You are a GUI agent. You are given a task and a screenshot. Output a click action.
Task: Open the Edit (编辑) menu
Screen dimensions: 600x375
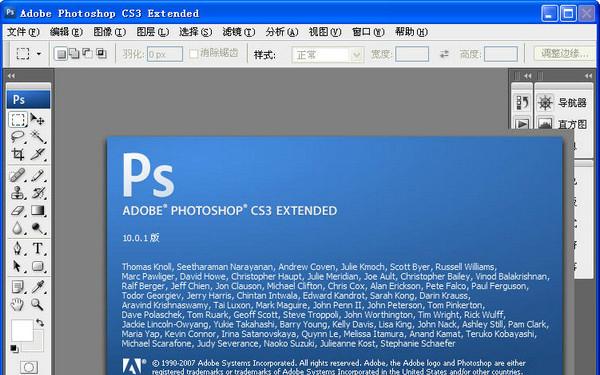(x=66, y=32)
